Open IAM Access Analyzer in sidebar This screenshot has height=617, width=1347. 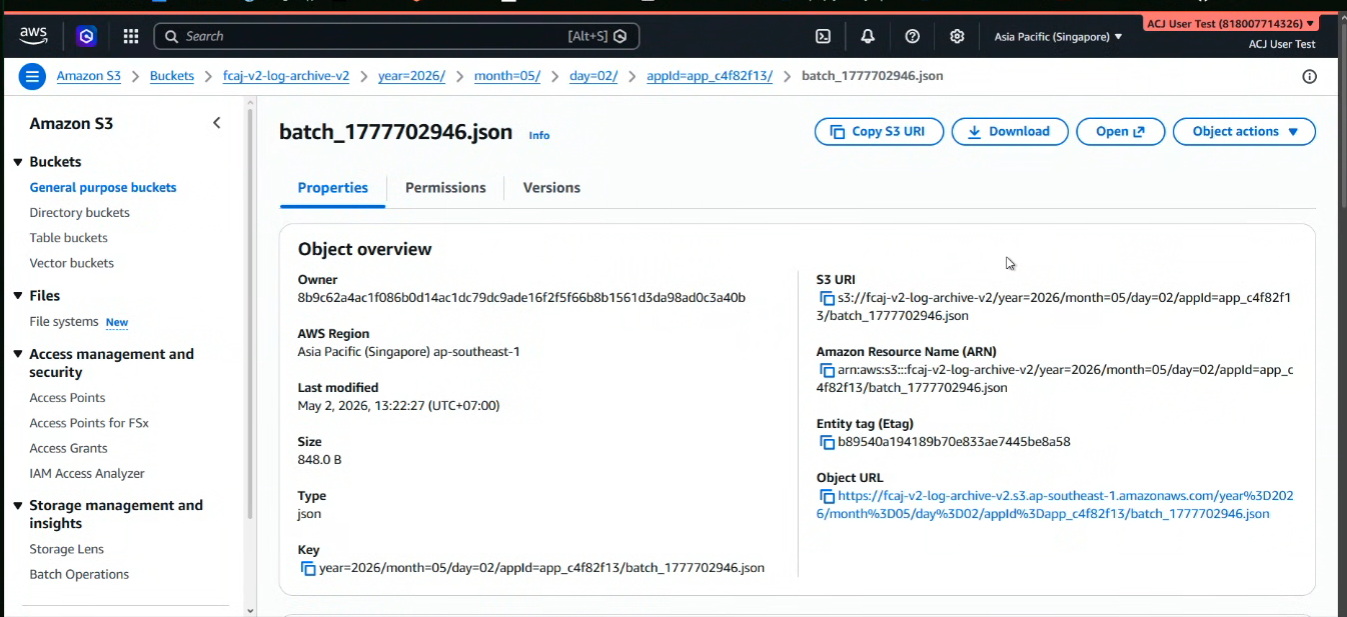pyautogui.click(x=87, y=474)
